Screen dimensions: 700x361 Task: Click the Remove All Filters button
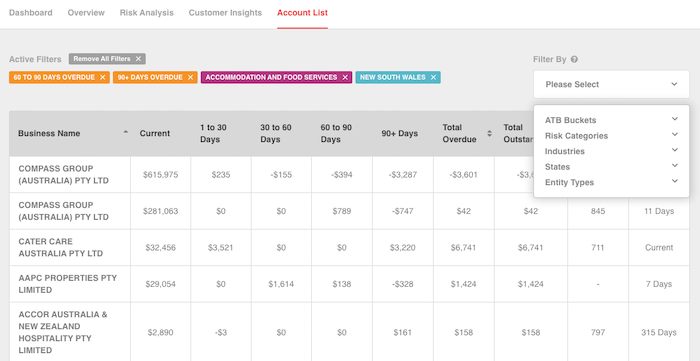[107, 59]
